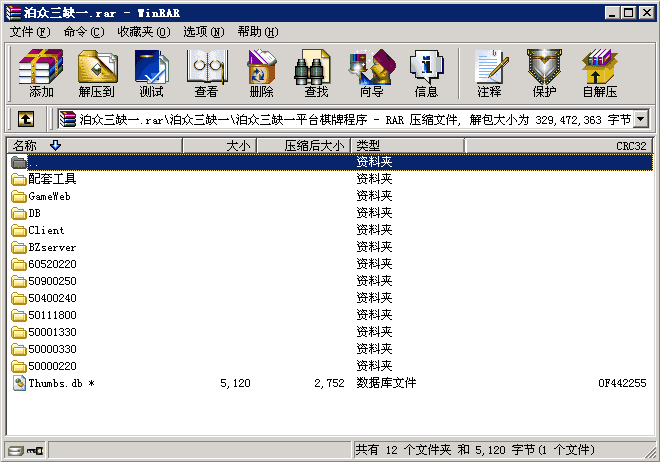Select the 50900250 folder row
The height and width of the screenshot is (462, 660).
[x=330, y=281]
